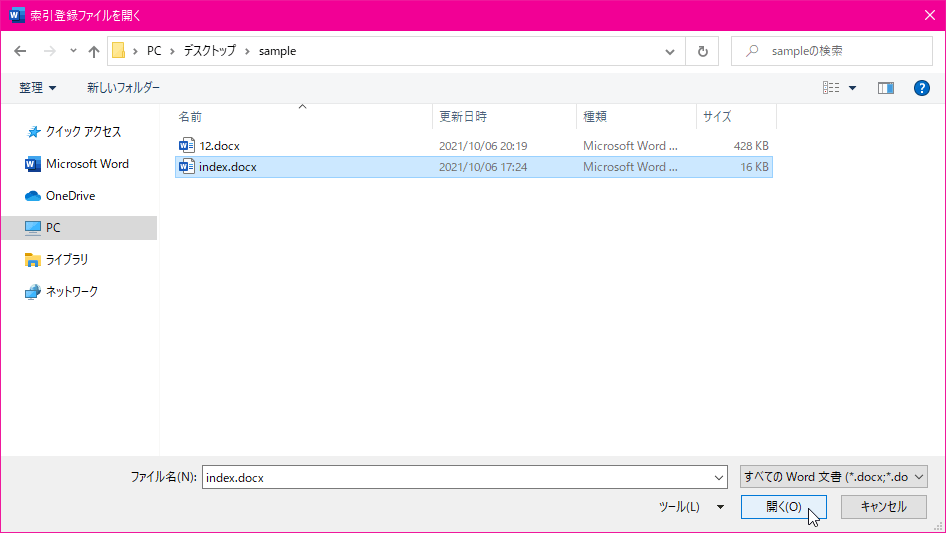946x533 pixels.
Task: Toggle the preview pane icon
Action: click(886, 88)
